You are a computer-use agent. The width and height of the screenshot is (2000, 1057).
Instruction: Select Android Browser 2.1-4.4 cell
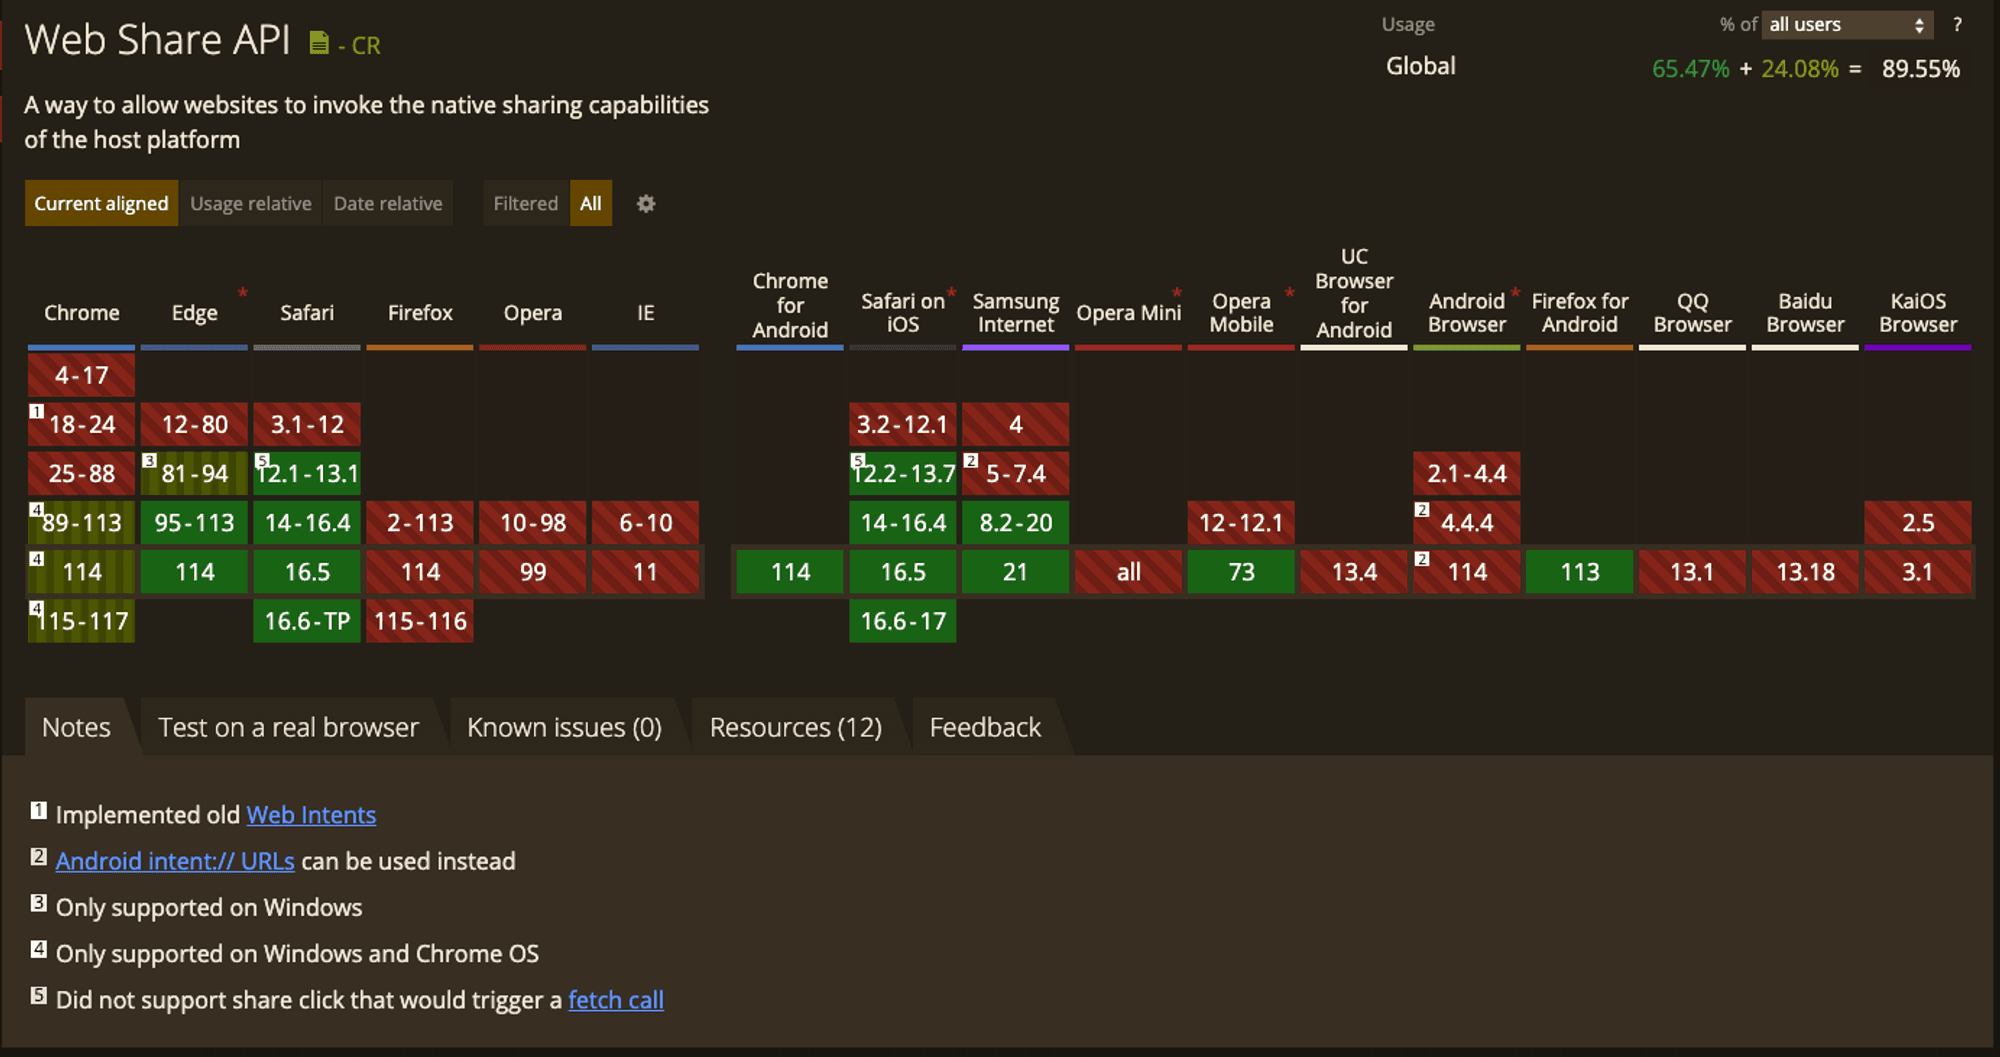1467,473
